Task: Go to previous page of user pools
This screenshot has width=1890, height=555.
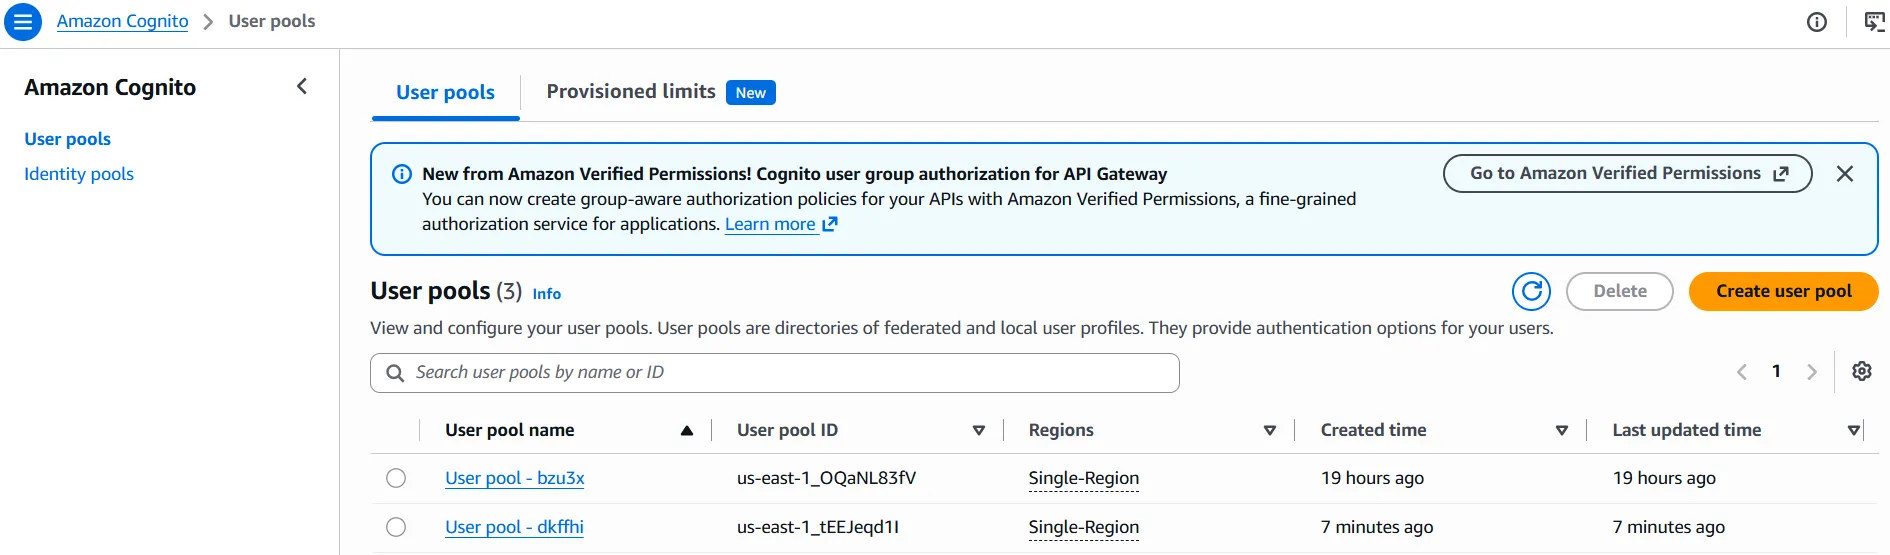Action: 1742,372
